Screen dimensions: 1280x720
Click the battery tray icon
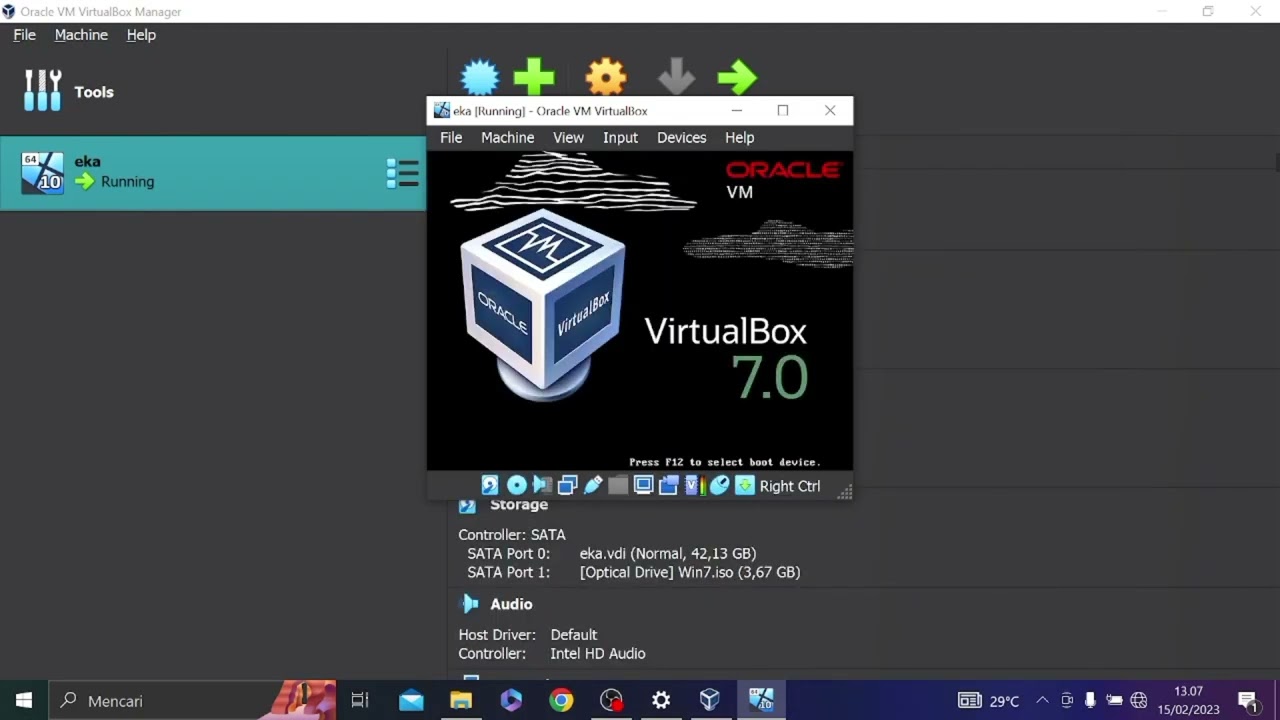coord(1114,701)
